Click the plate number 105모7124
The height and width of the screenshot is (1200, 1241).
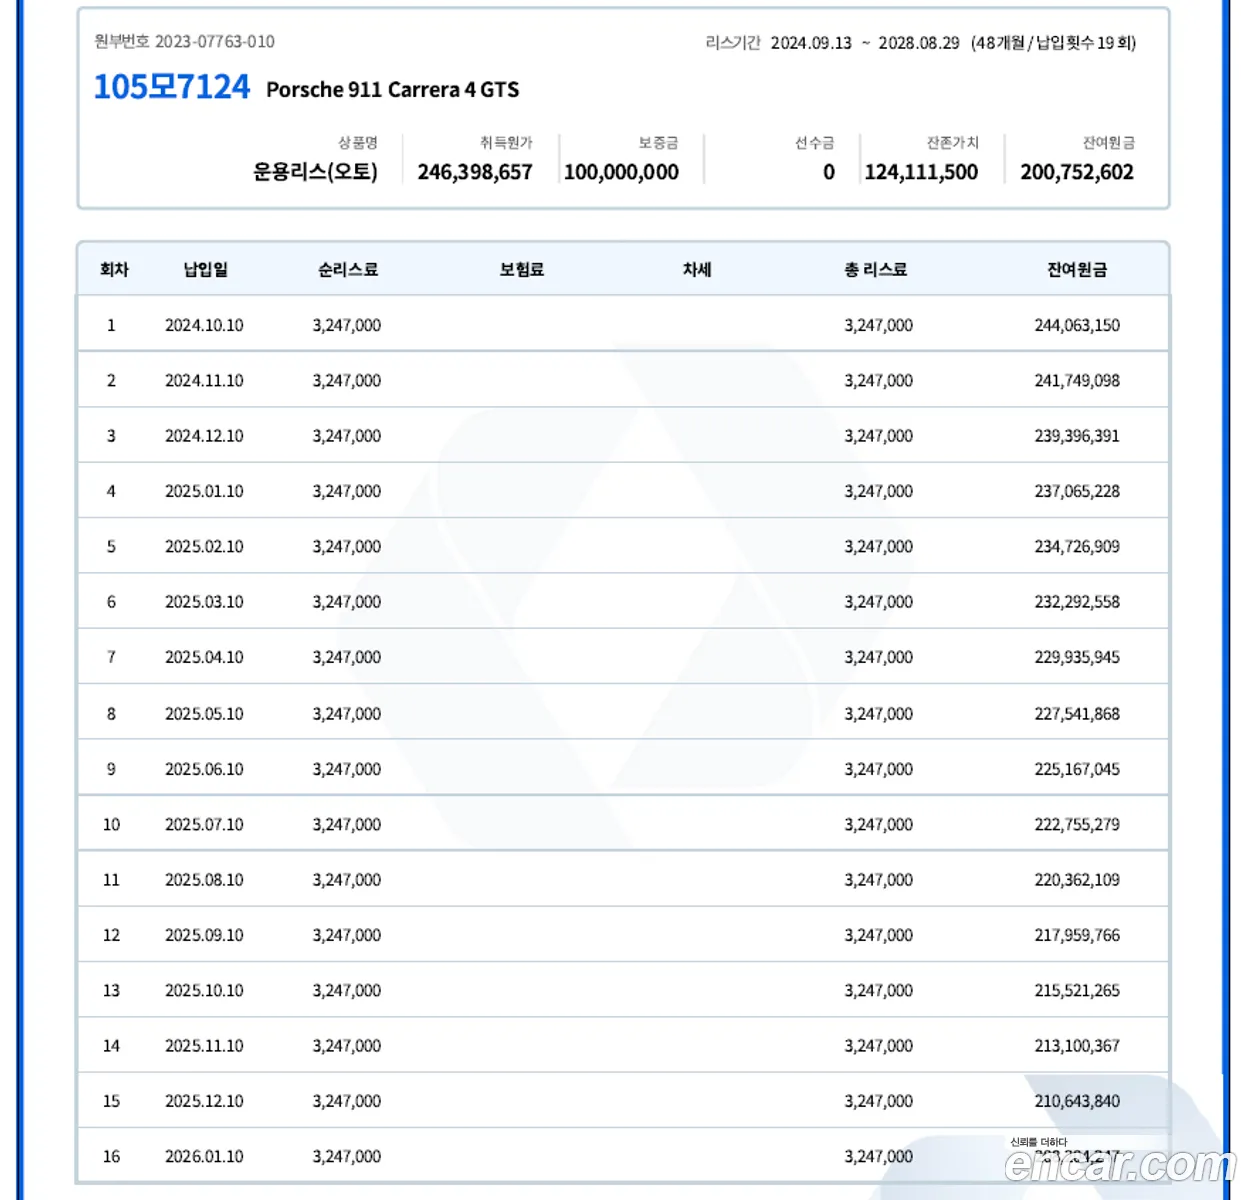pyautogui.click(x=172, y=87)
